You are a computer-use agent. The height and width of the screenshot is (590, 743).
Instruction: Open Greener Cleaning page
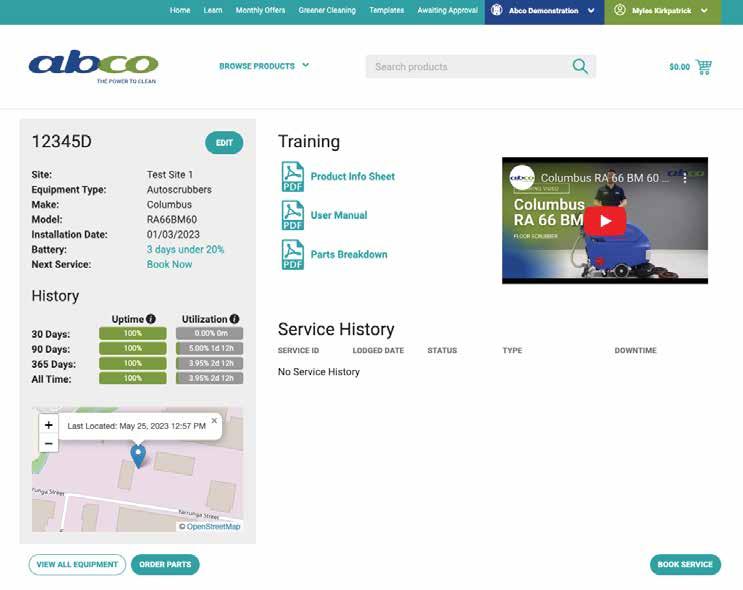click(x=327, y=10)
